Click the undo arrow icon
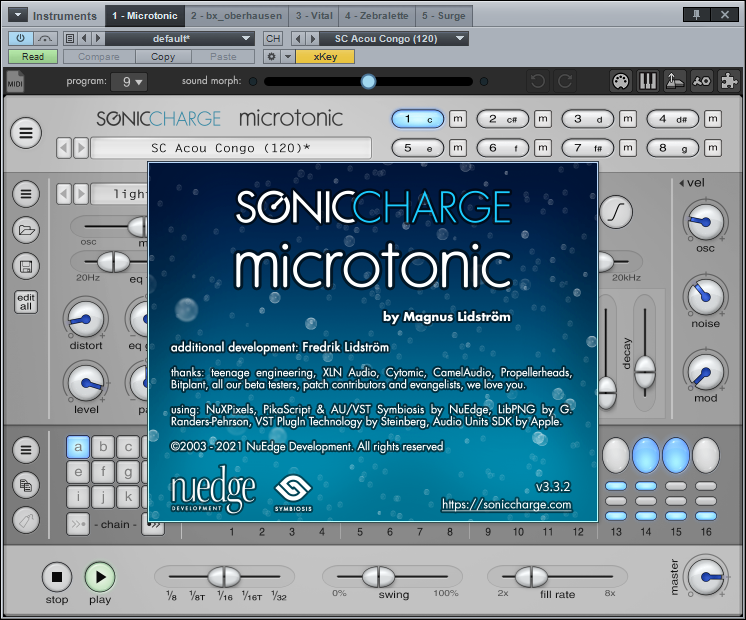Image resolution: width=746 pixels, height=620 pixels. (x=538, y=81)
